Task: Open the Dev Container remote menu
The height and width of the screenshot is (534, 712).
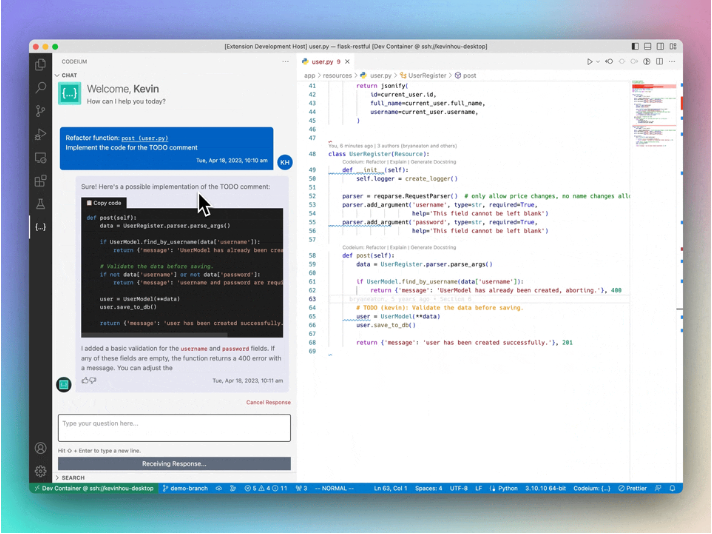Action: tap(94, 489)
